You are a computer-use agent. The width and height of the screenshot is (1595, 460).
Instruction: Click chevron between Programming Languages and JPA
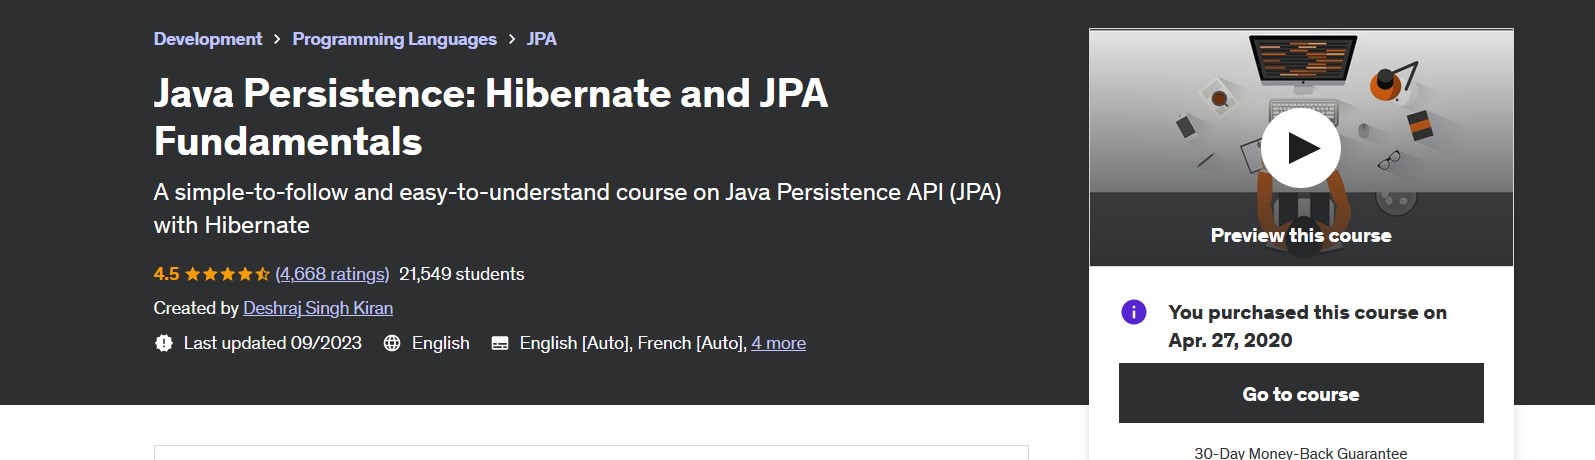512,39
